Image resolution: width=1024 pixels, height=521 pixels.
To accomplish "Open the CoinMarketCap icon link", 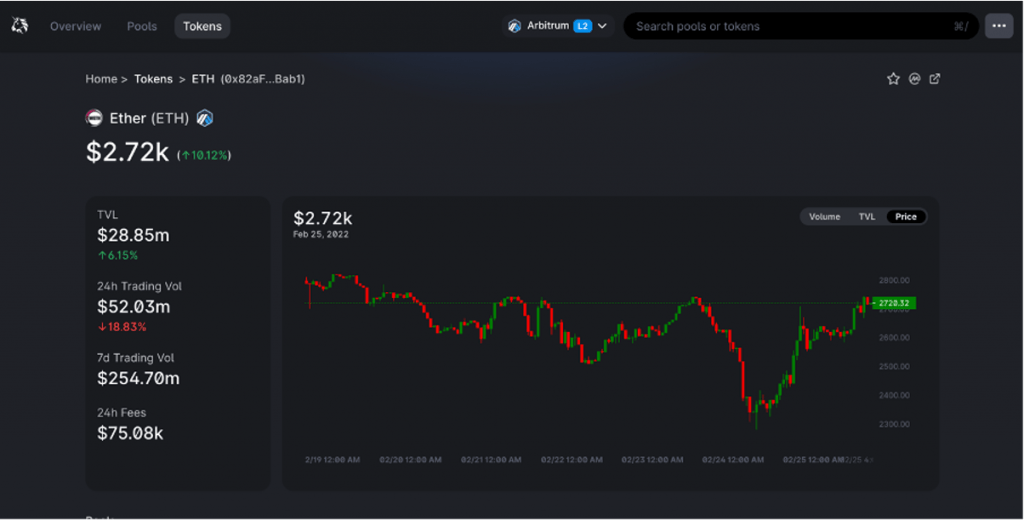I will pyautogui.click(x=914, y=79).
